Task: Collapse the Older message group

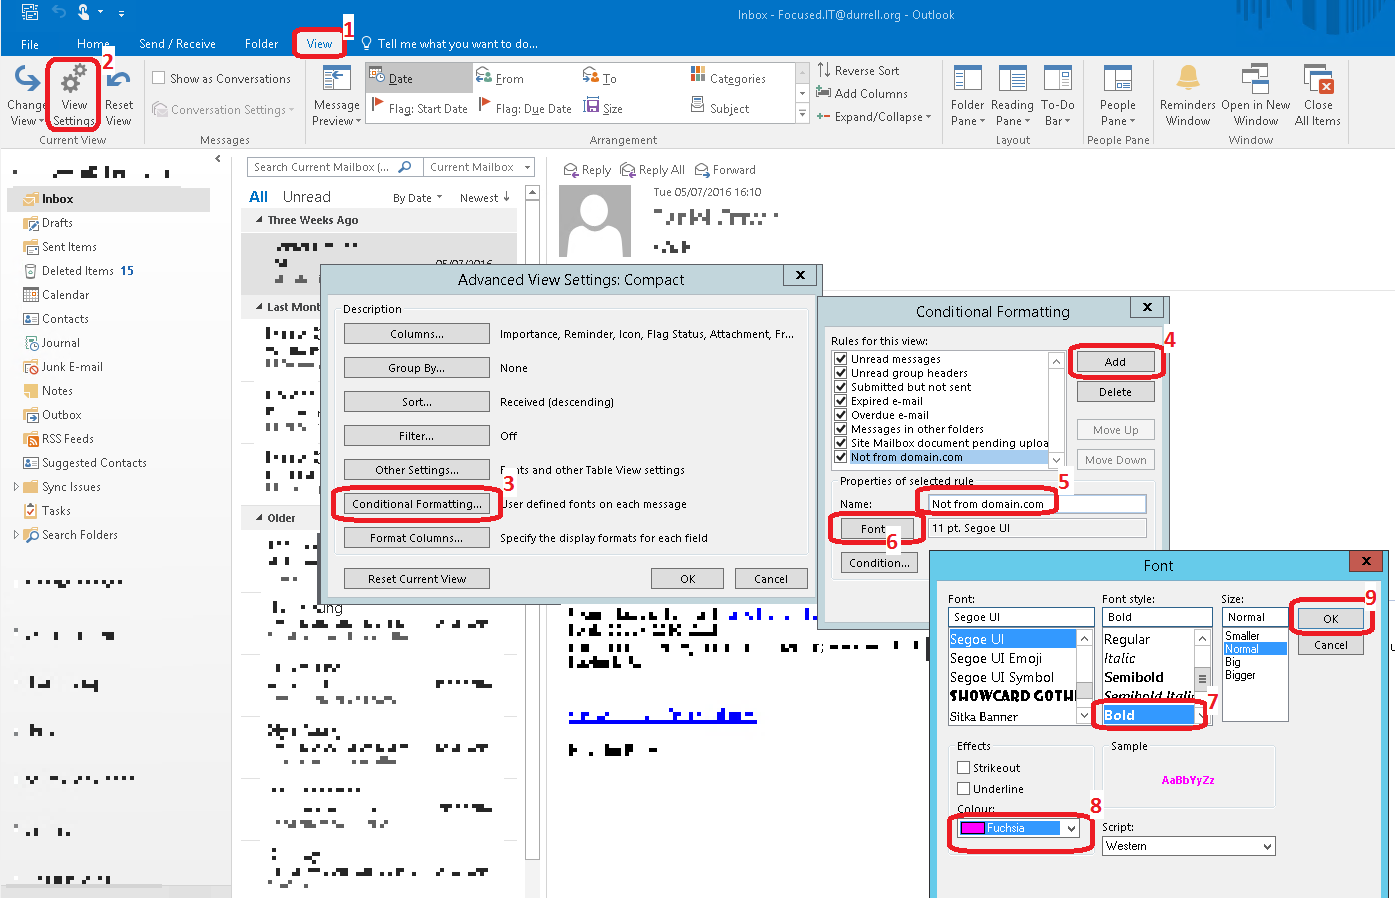Action: tap(260, 518)
